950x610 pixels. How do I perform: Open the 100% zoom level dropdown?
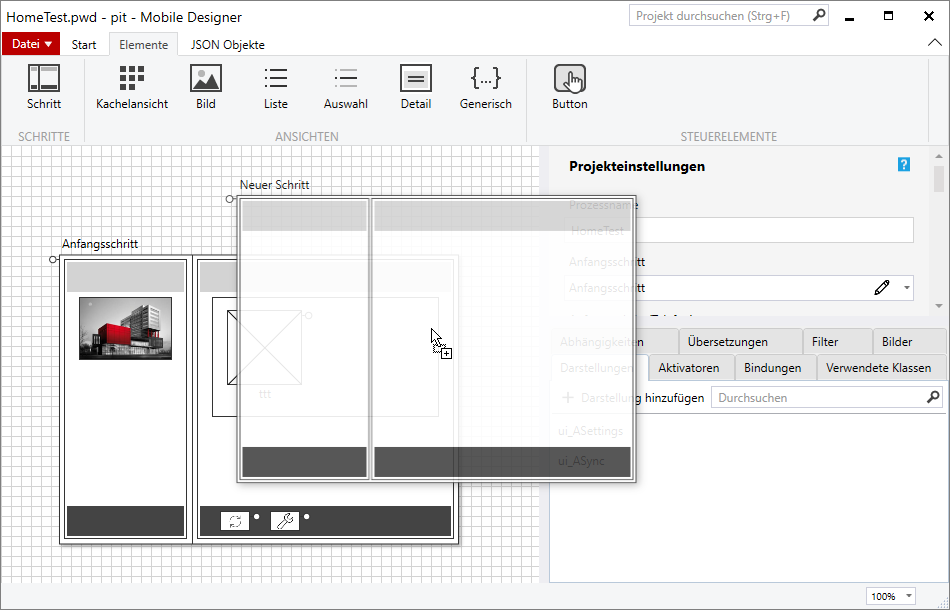point(892,596)
